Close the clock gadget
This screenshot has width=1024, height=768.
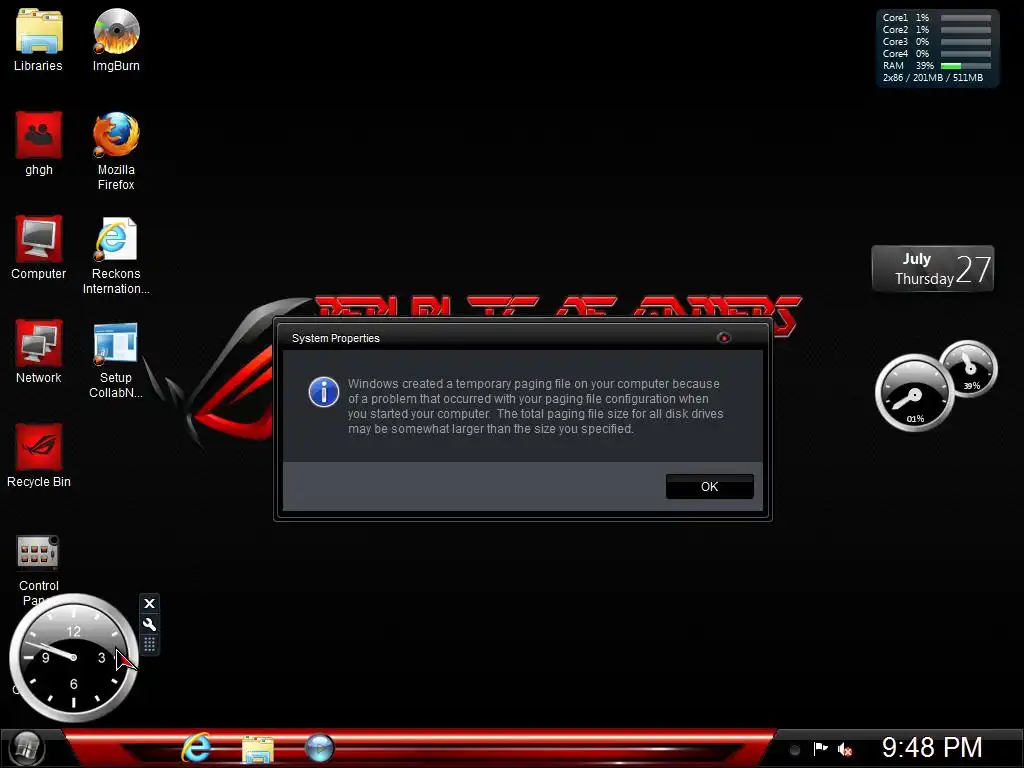coord(150,603)
